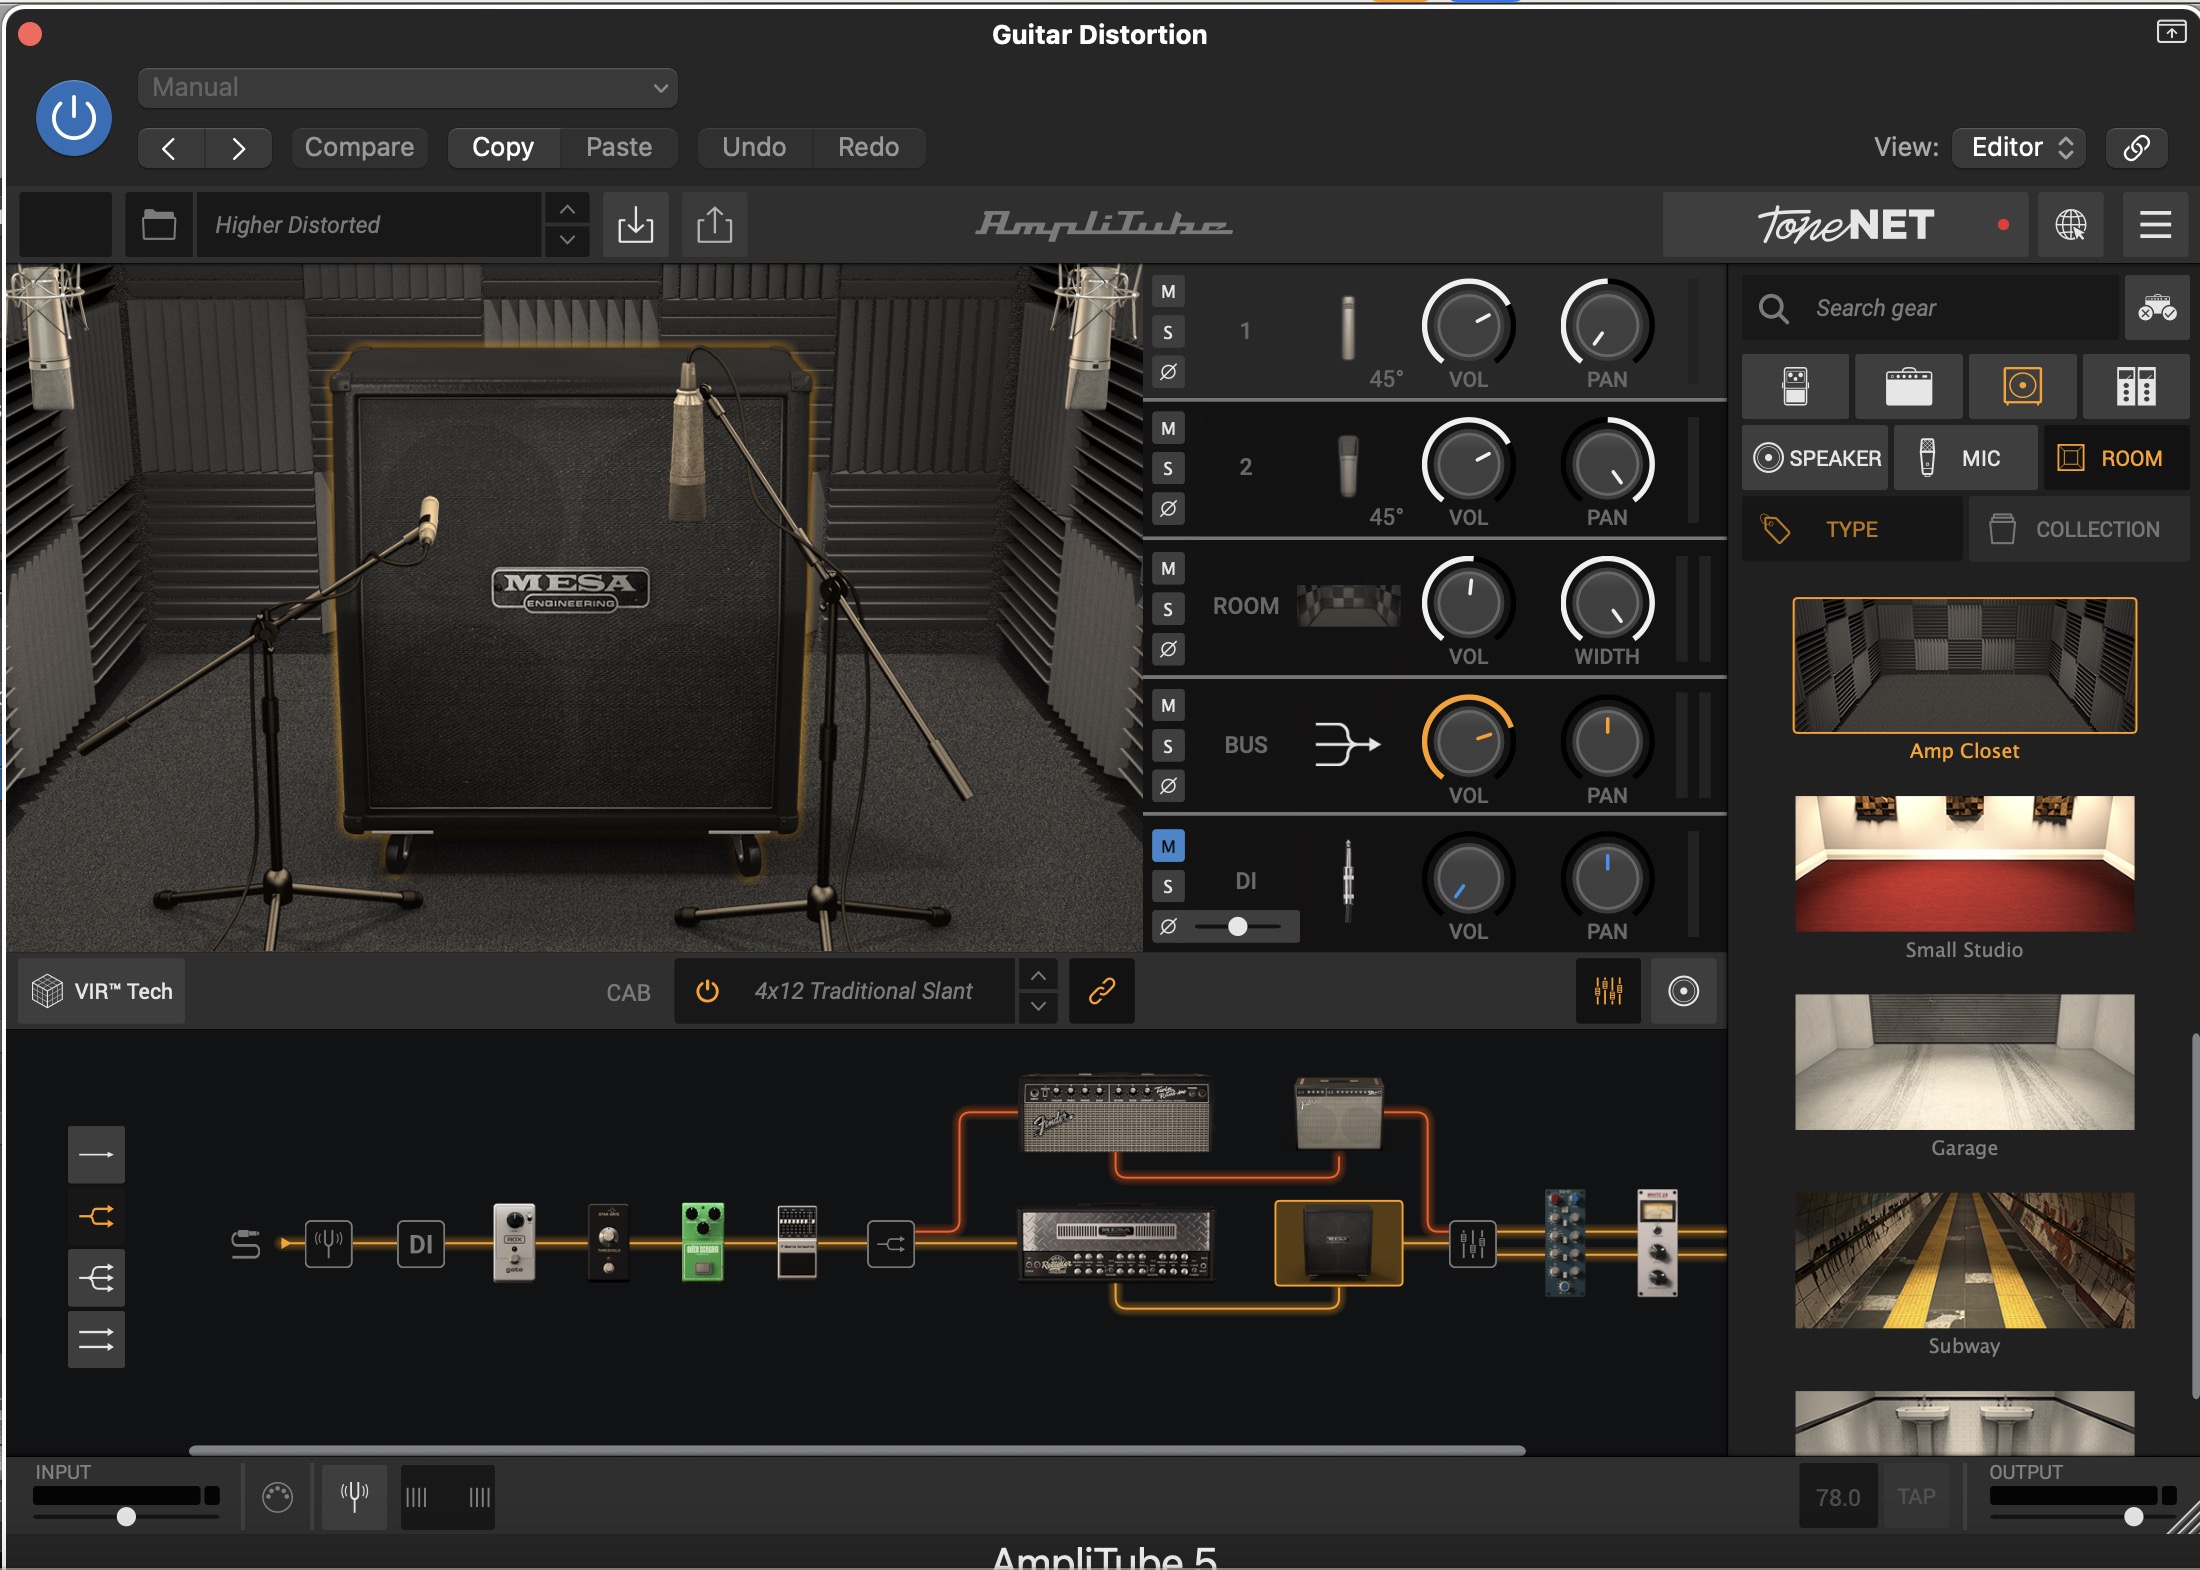Click the ROOM WIDTH knob
2200x1570 pixels.
point(1607,603)
